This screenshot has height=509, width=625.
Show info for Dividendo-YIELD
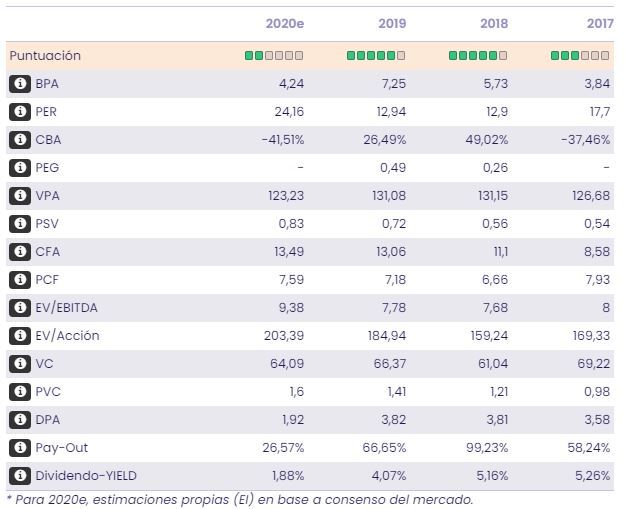coord(19,476)
